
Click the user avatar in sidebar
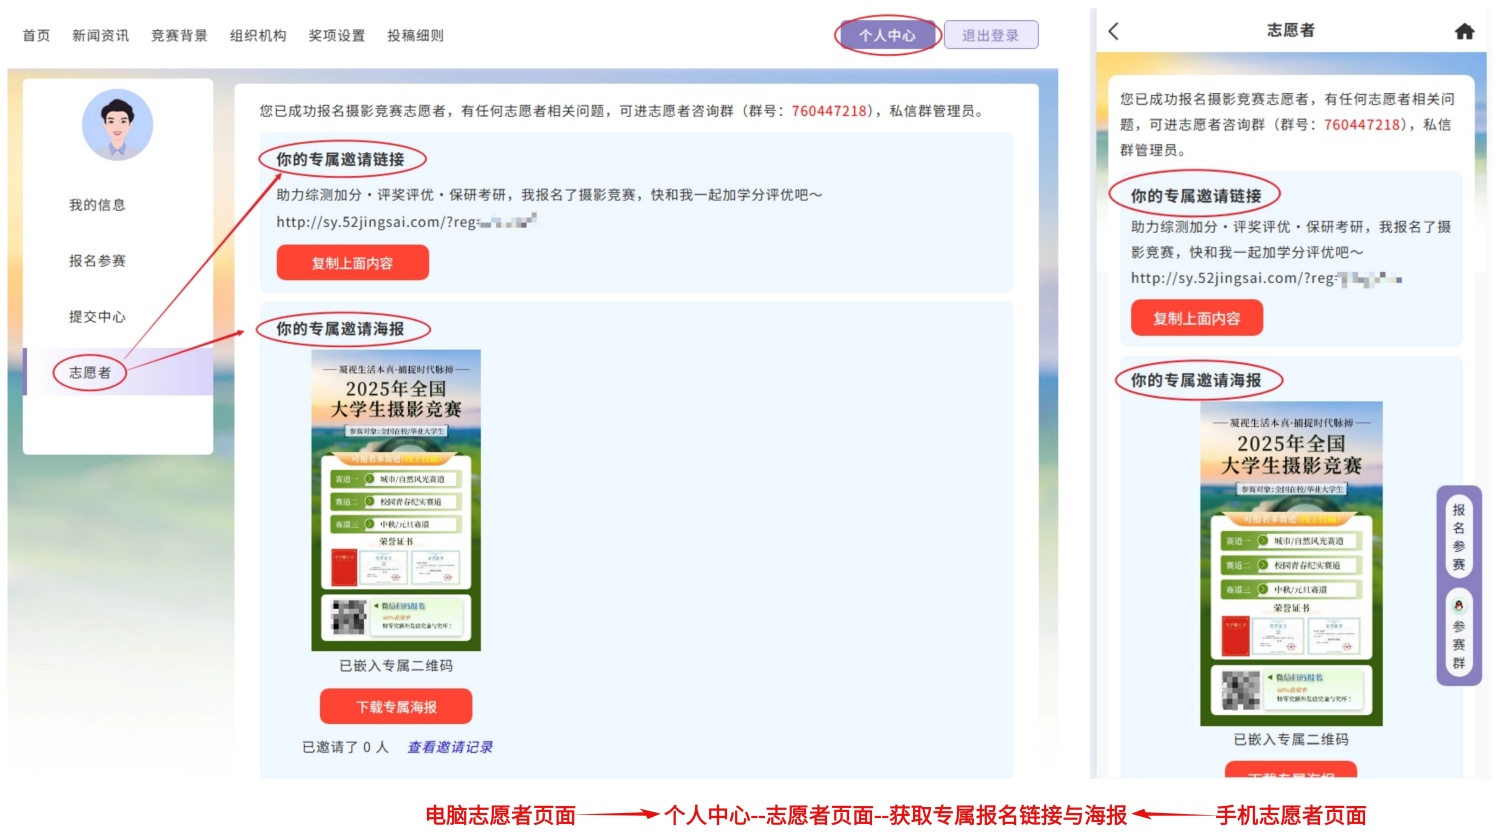(x=117, y=125)
